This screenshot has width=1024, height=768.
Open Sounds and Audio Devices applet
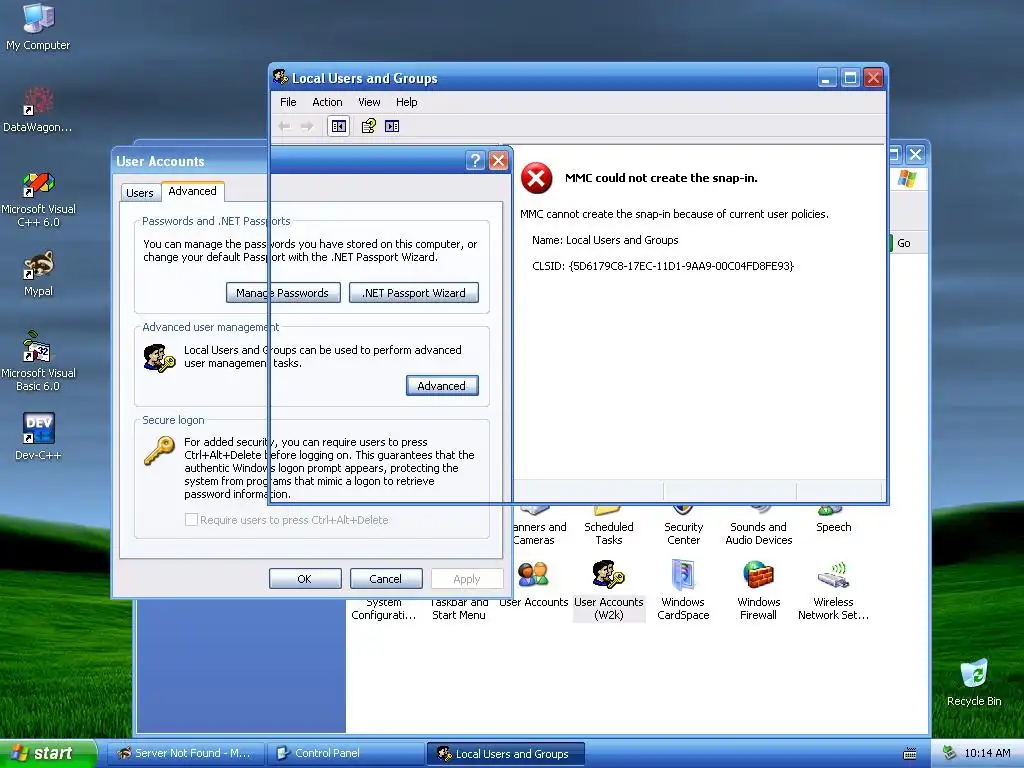(x=758, y=525)
